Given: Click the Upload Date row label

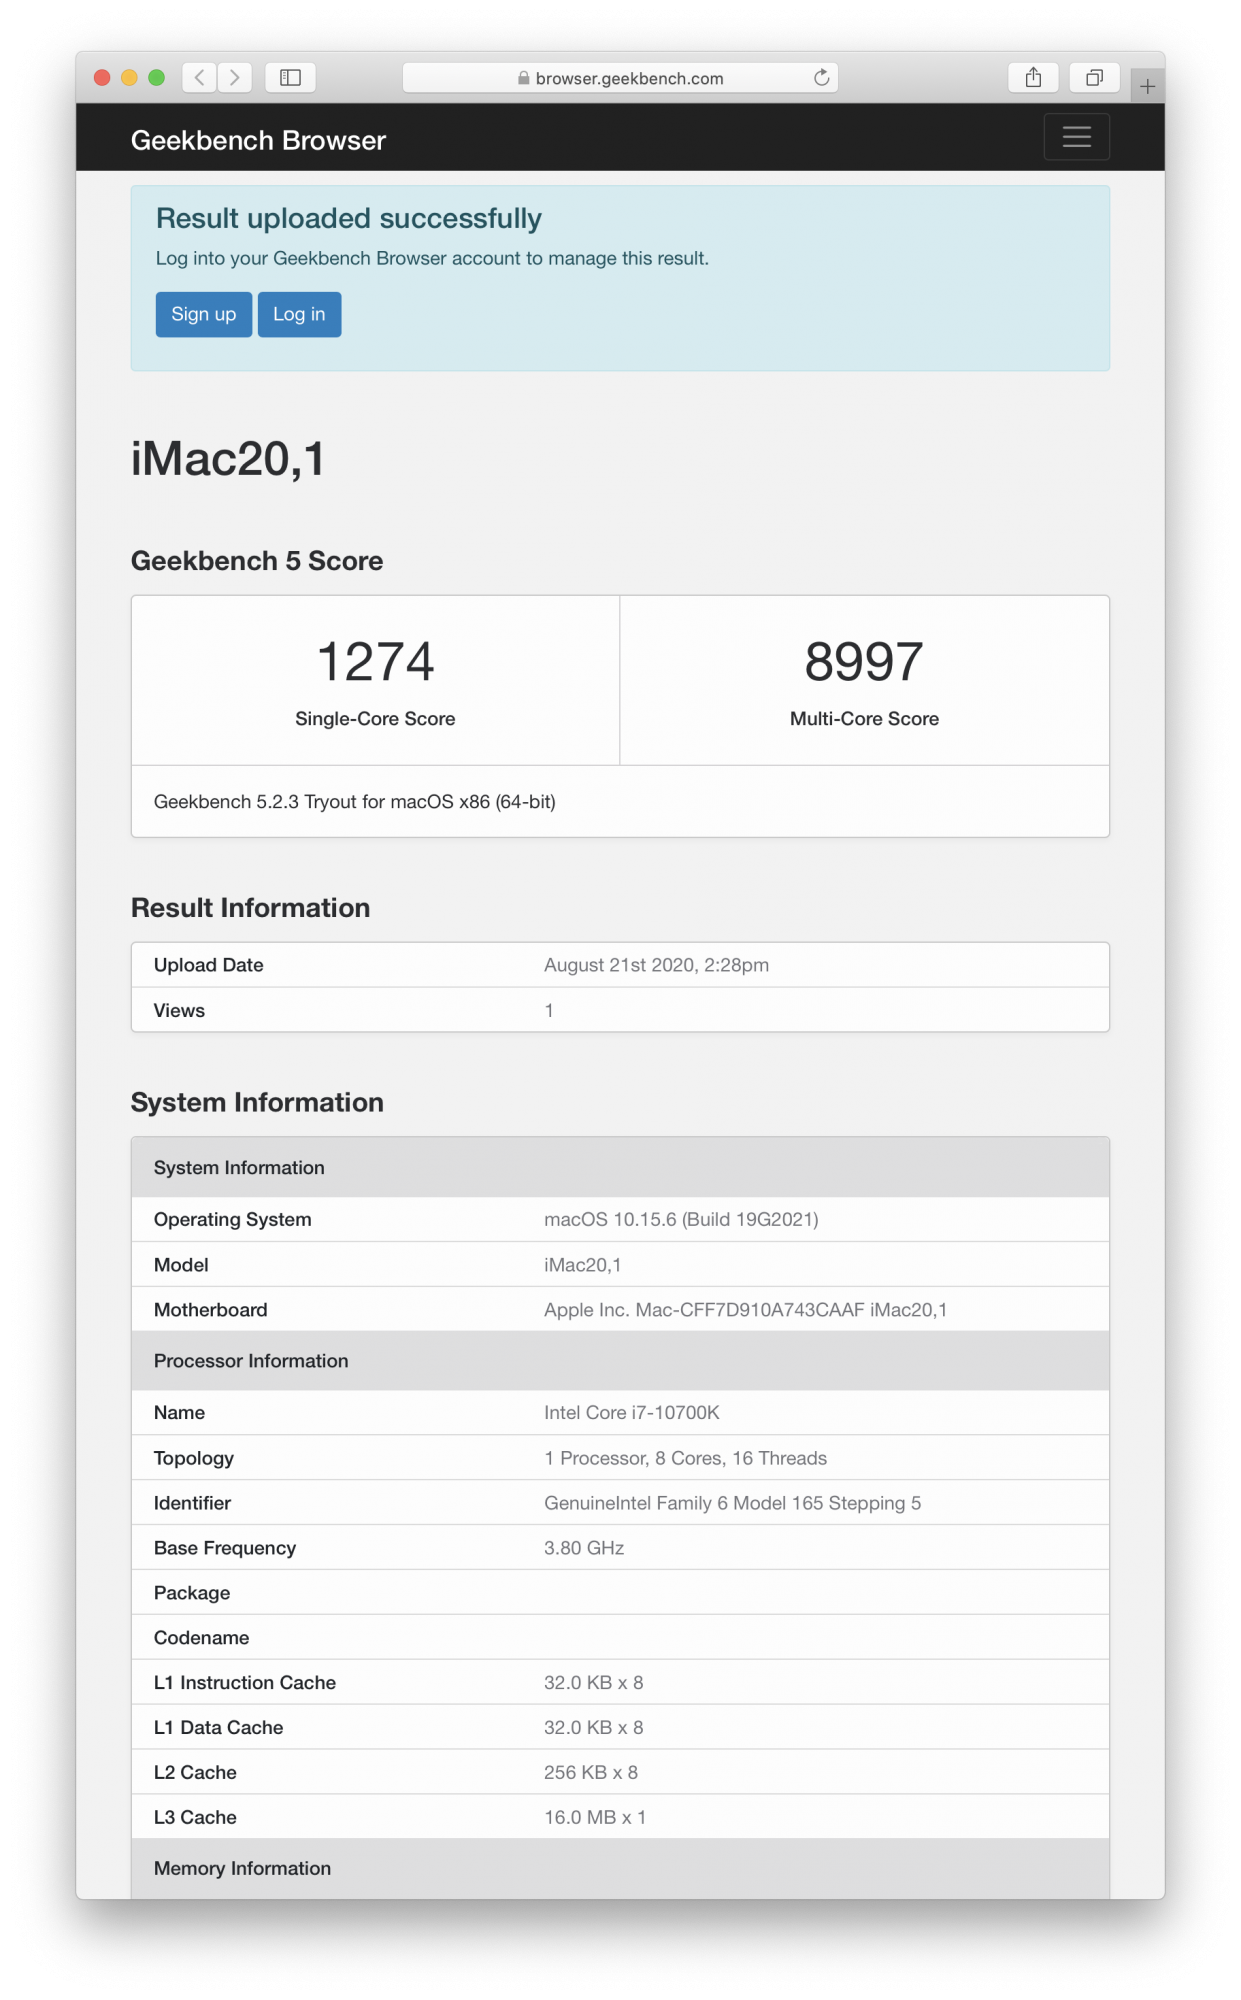Looking at the screenshot, I should [x=209, y=965].
